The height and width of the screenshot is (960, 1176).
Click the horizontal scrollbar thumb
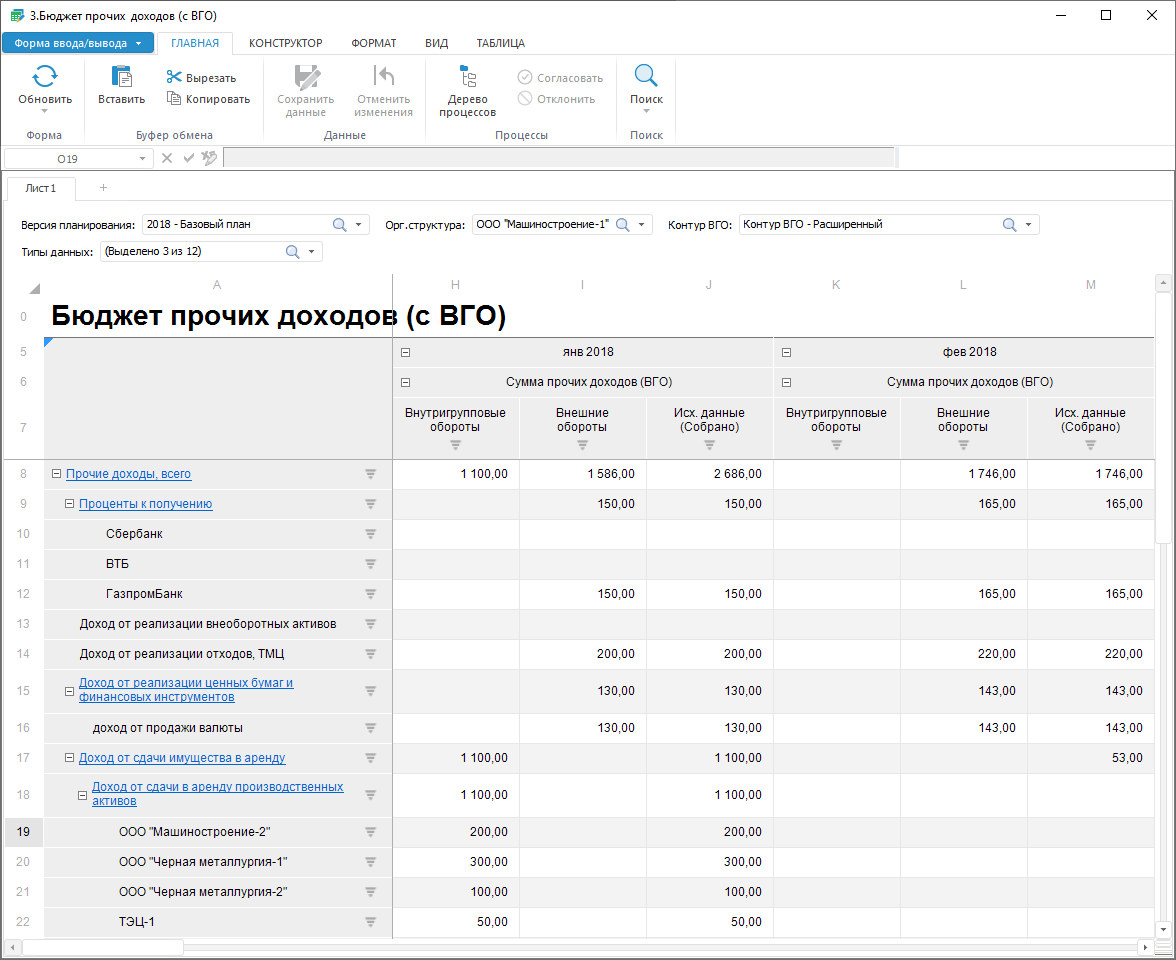pos(102,947)
